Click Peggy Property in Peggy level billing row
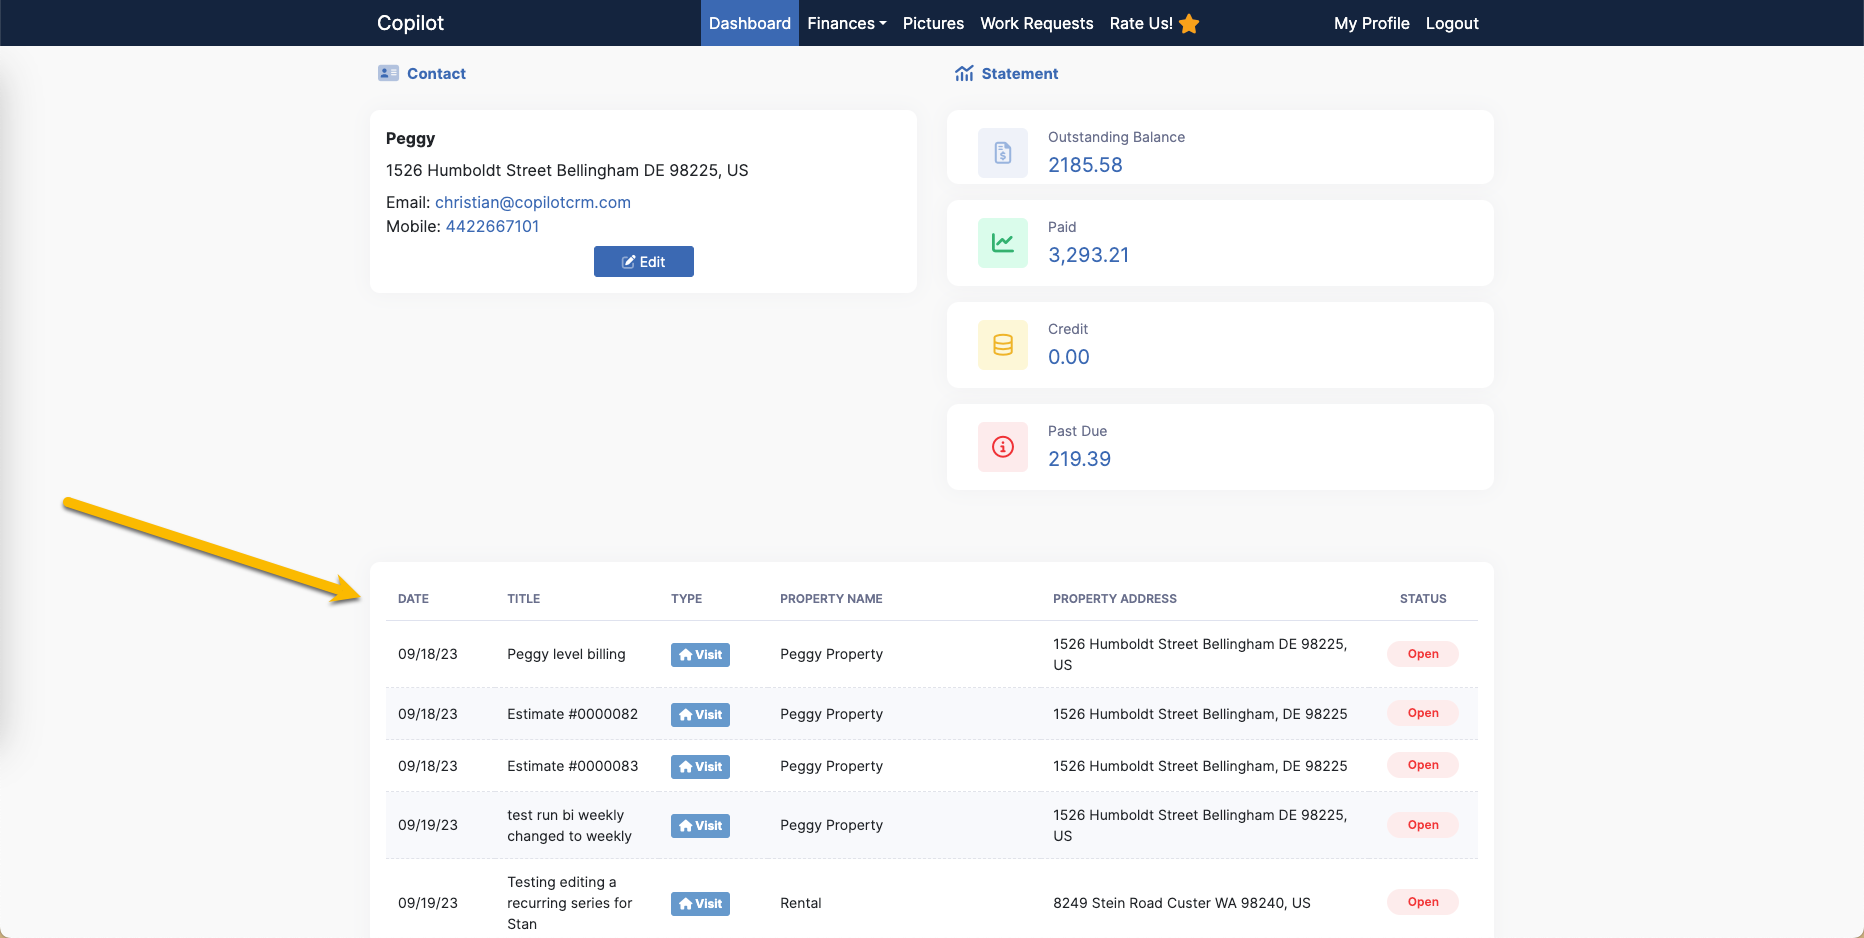The height and width of the screenshot is (938, 1864). tap(831, 654)
